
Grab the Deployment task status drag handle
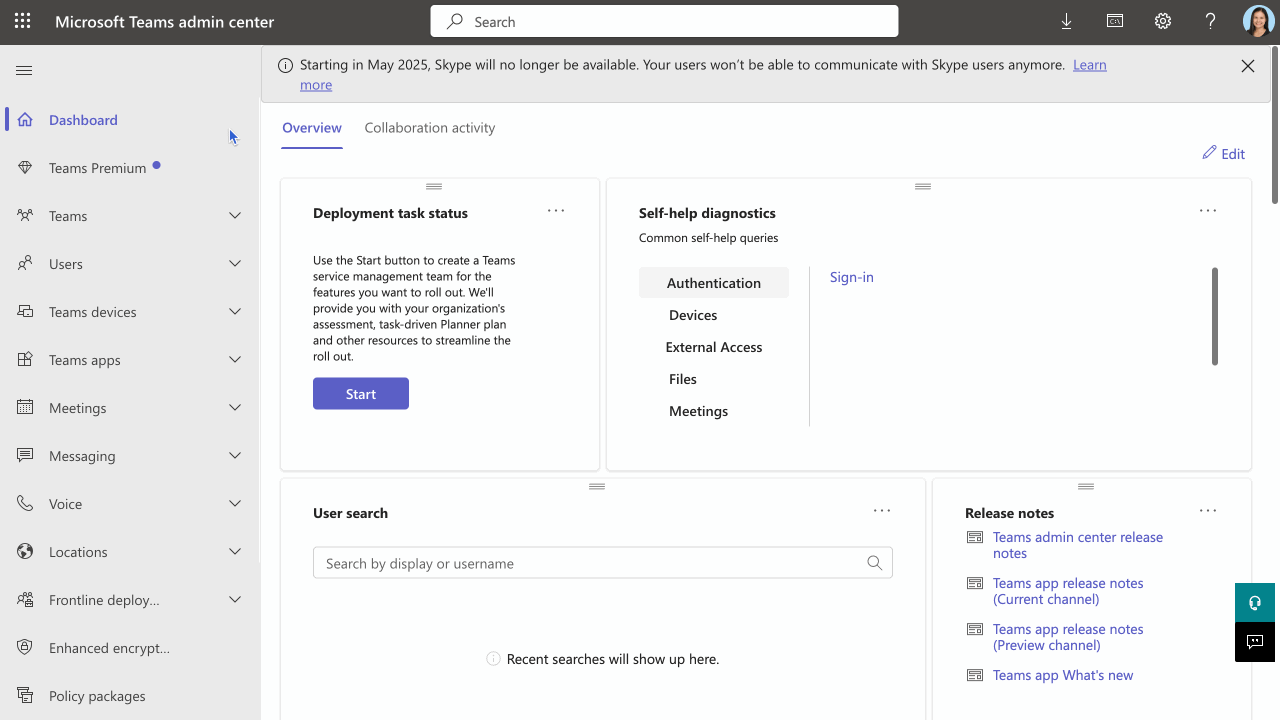[x=434, y=186]
